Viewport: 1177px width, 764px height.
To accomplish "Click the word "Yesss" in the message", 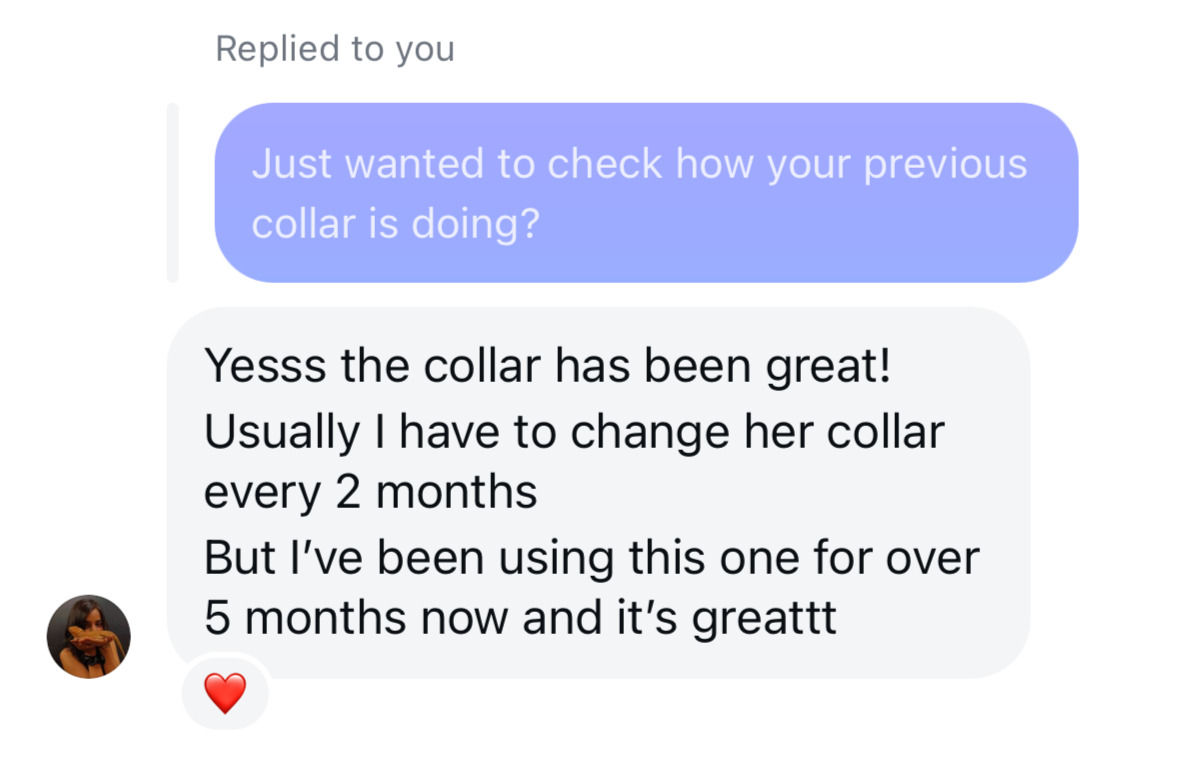I will pyautogui.click(x=264, y=367).
